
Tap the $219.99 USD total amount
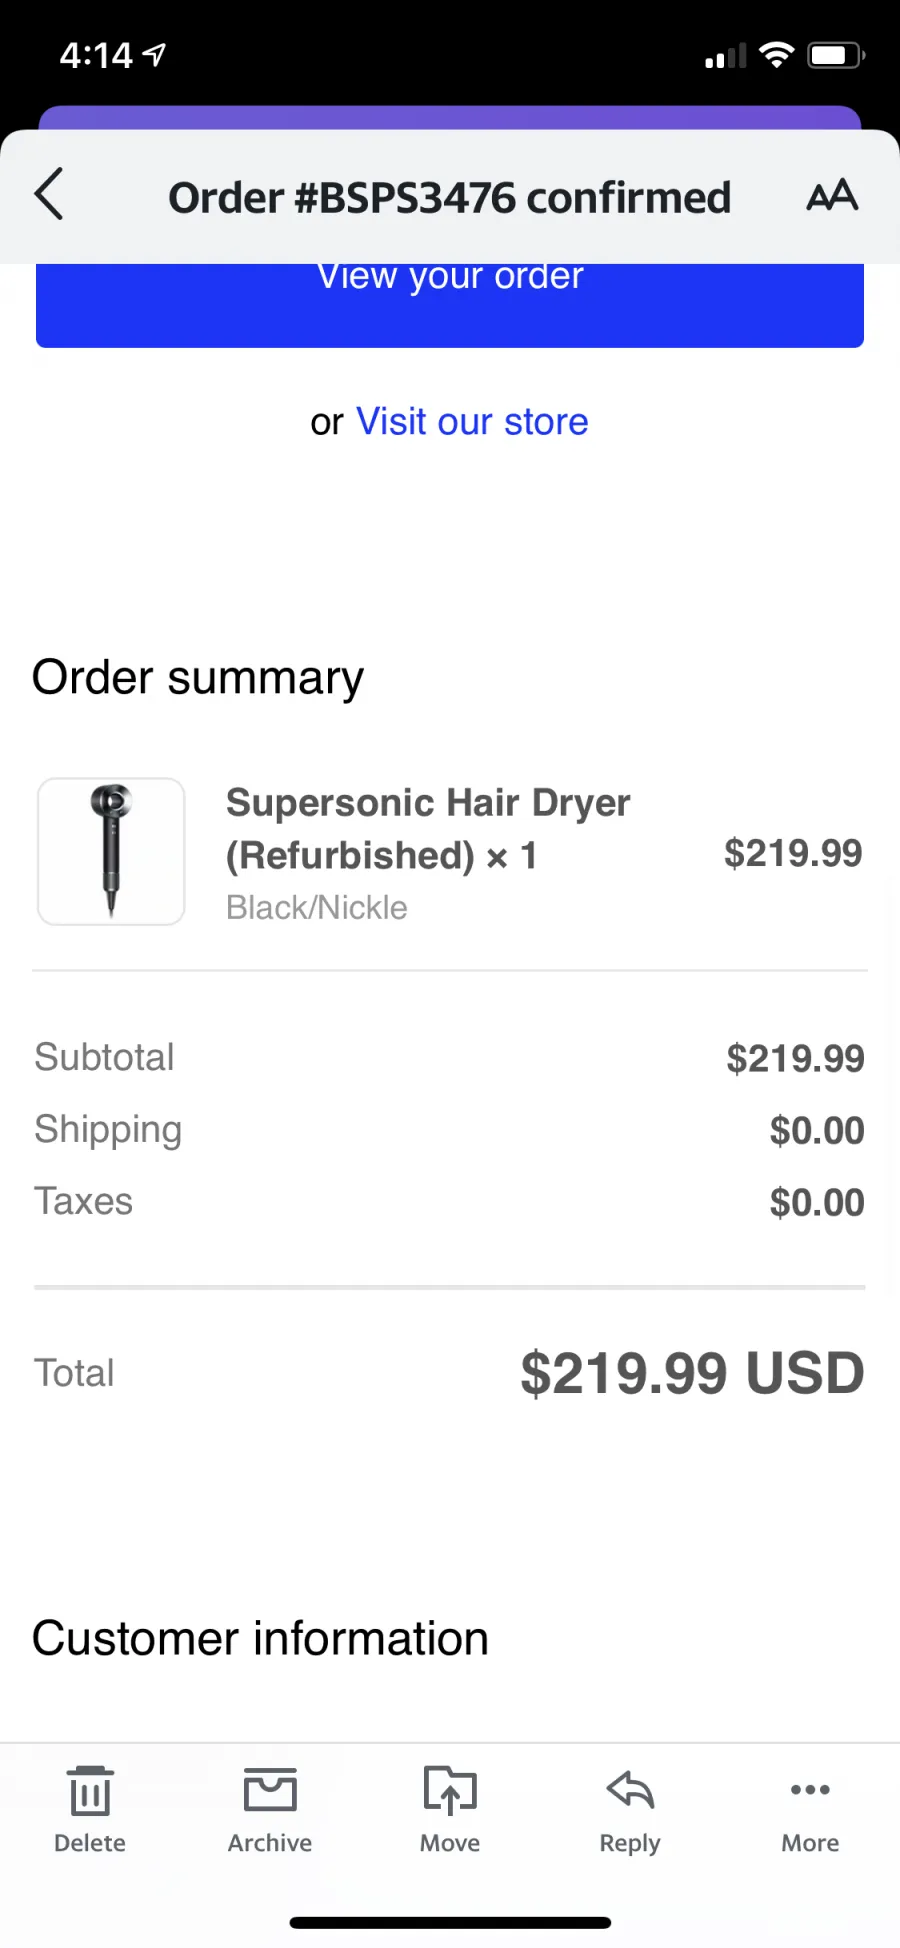pyautogui.click(x=692, y=1373)
